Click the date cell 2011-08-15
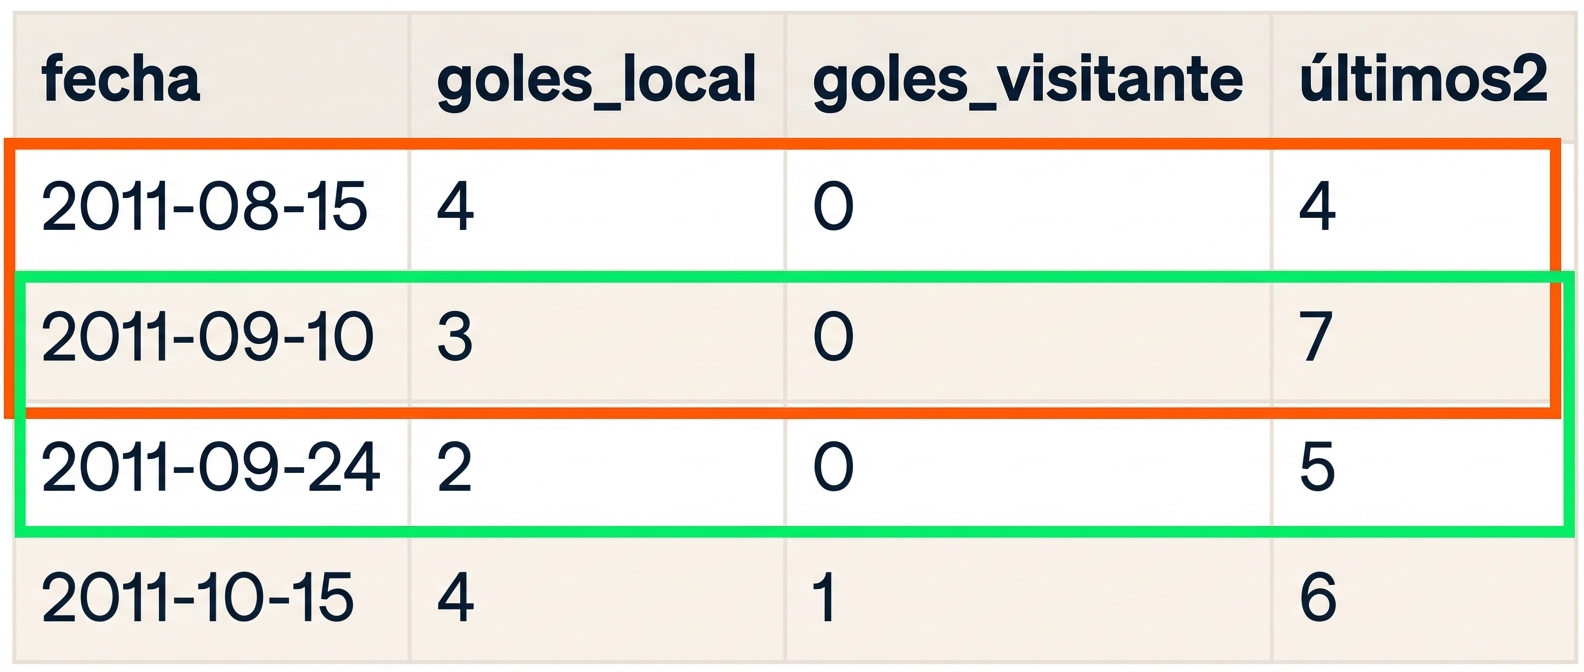1584x672 pixels. tap(205, 207)
